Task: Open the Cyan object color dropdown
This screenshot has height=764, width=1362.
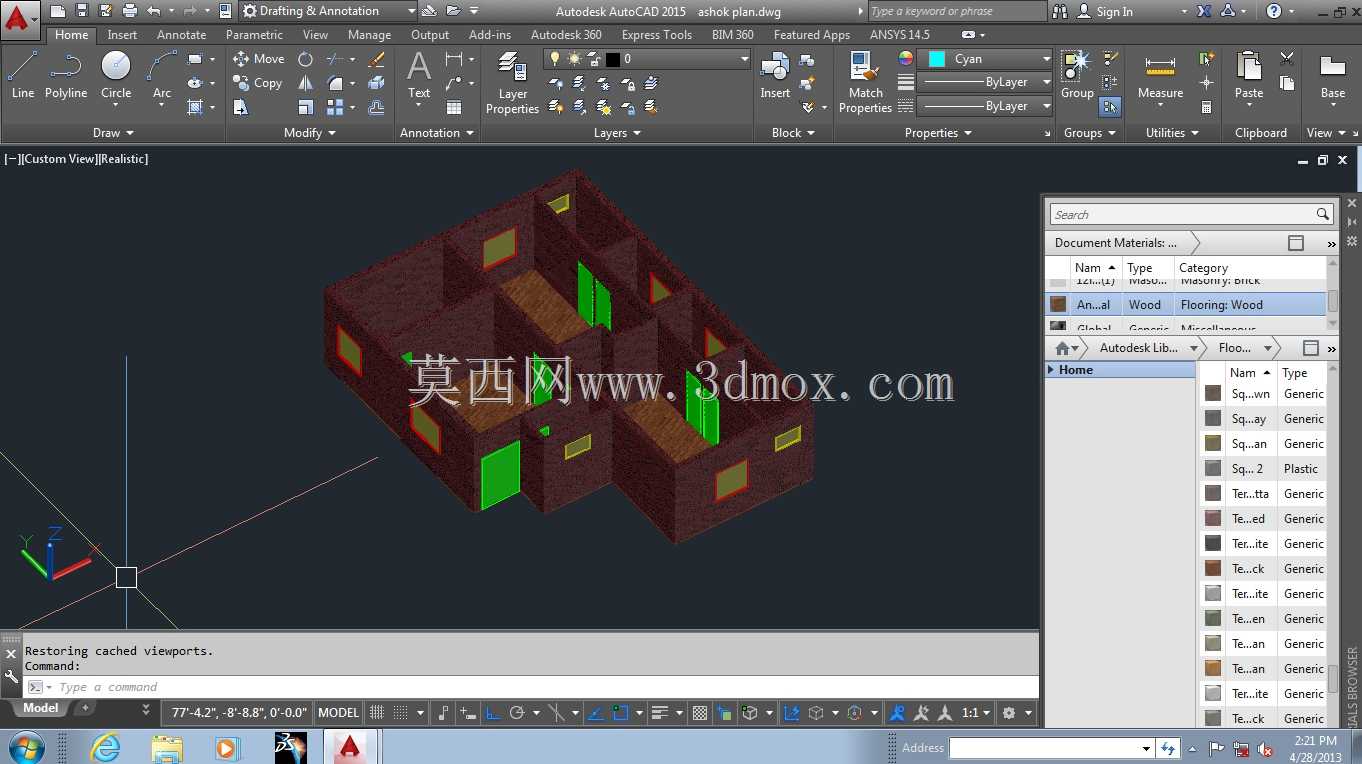Action: point(1046,59)
